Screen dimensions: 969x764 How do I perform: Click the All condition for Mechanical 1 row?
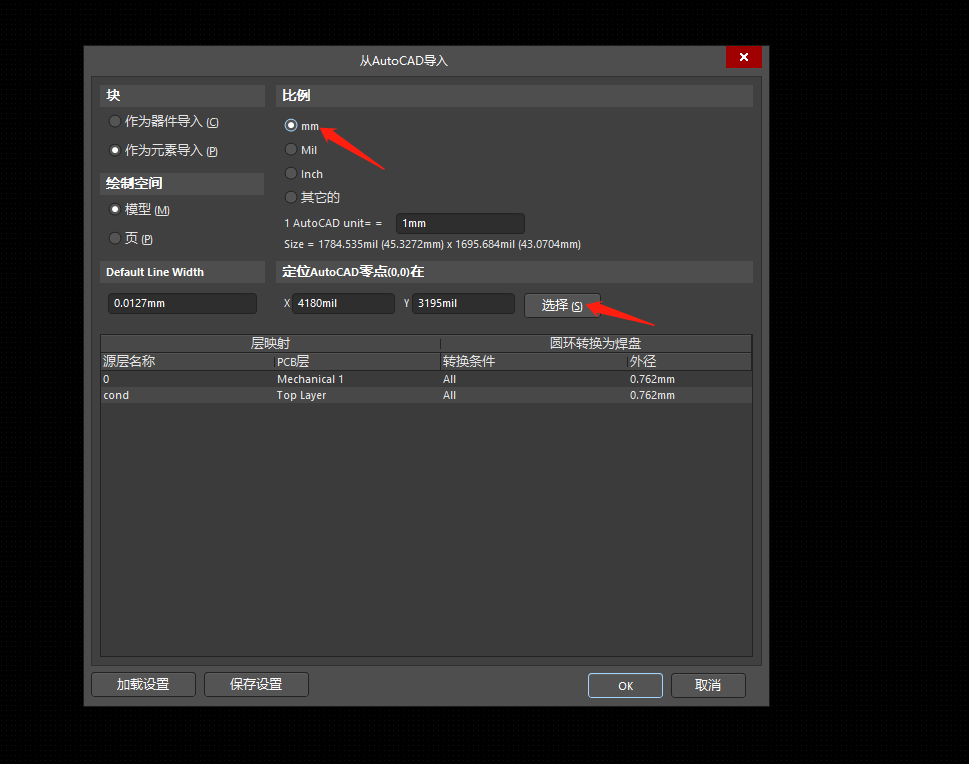point(534,379)
